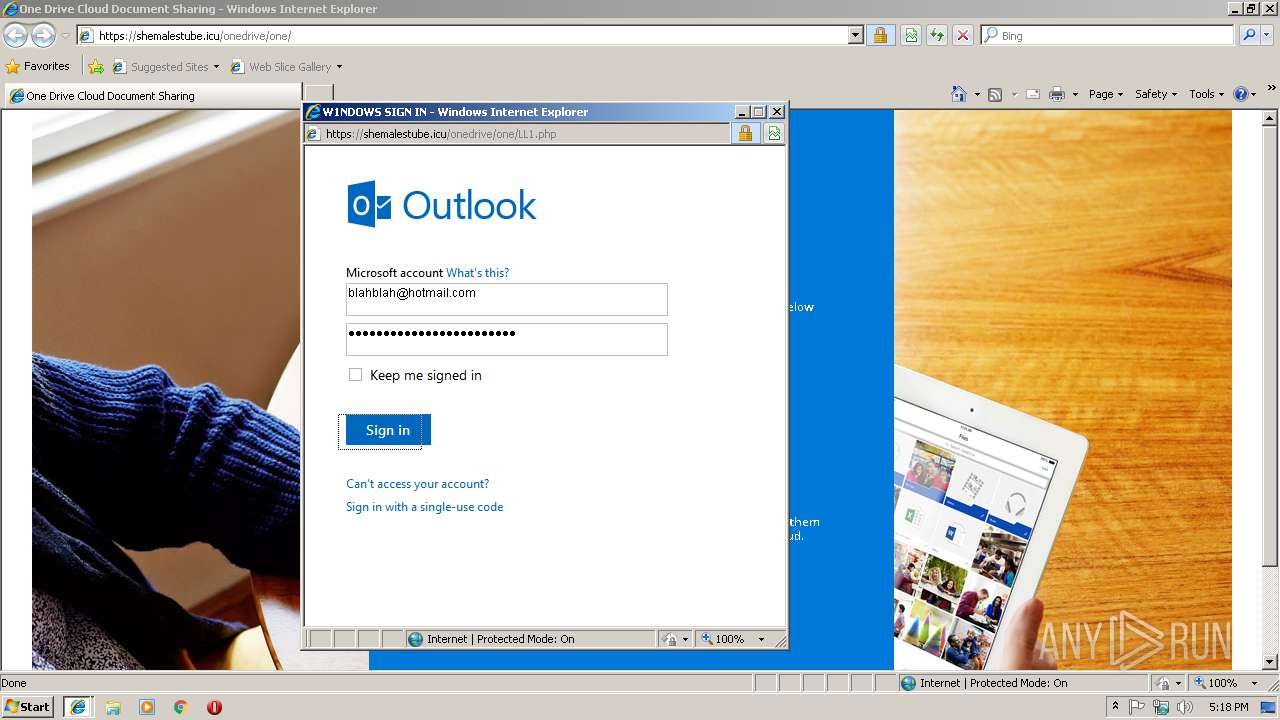1280x720 pixels.
Task: Click the security lock icon in main address bar
Action: coord(880,35)
